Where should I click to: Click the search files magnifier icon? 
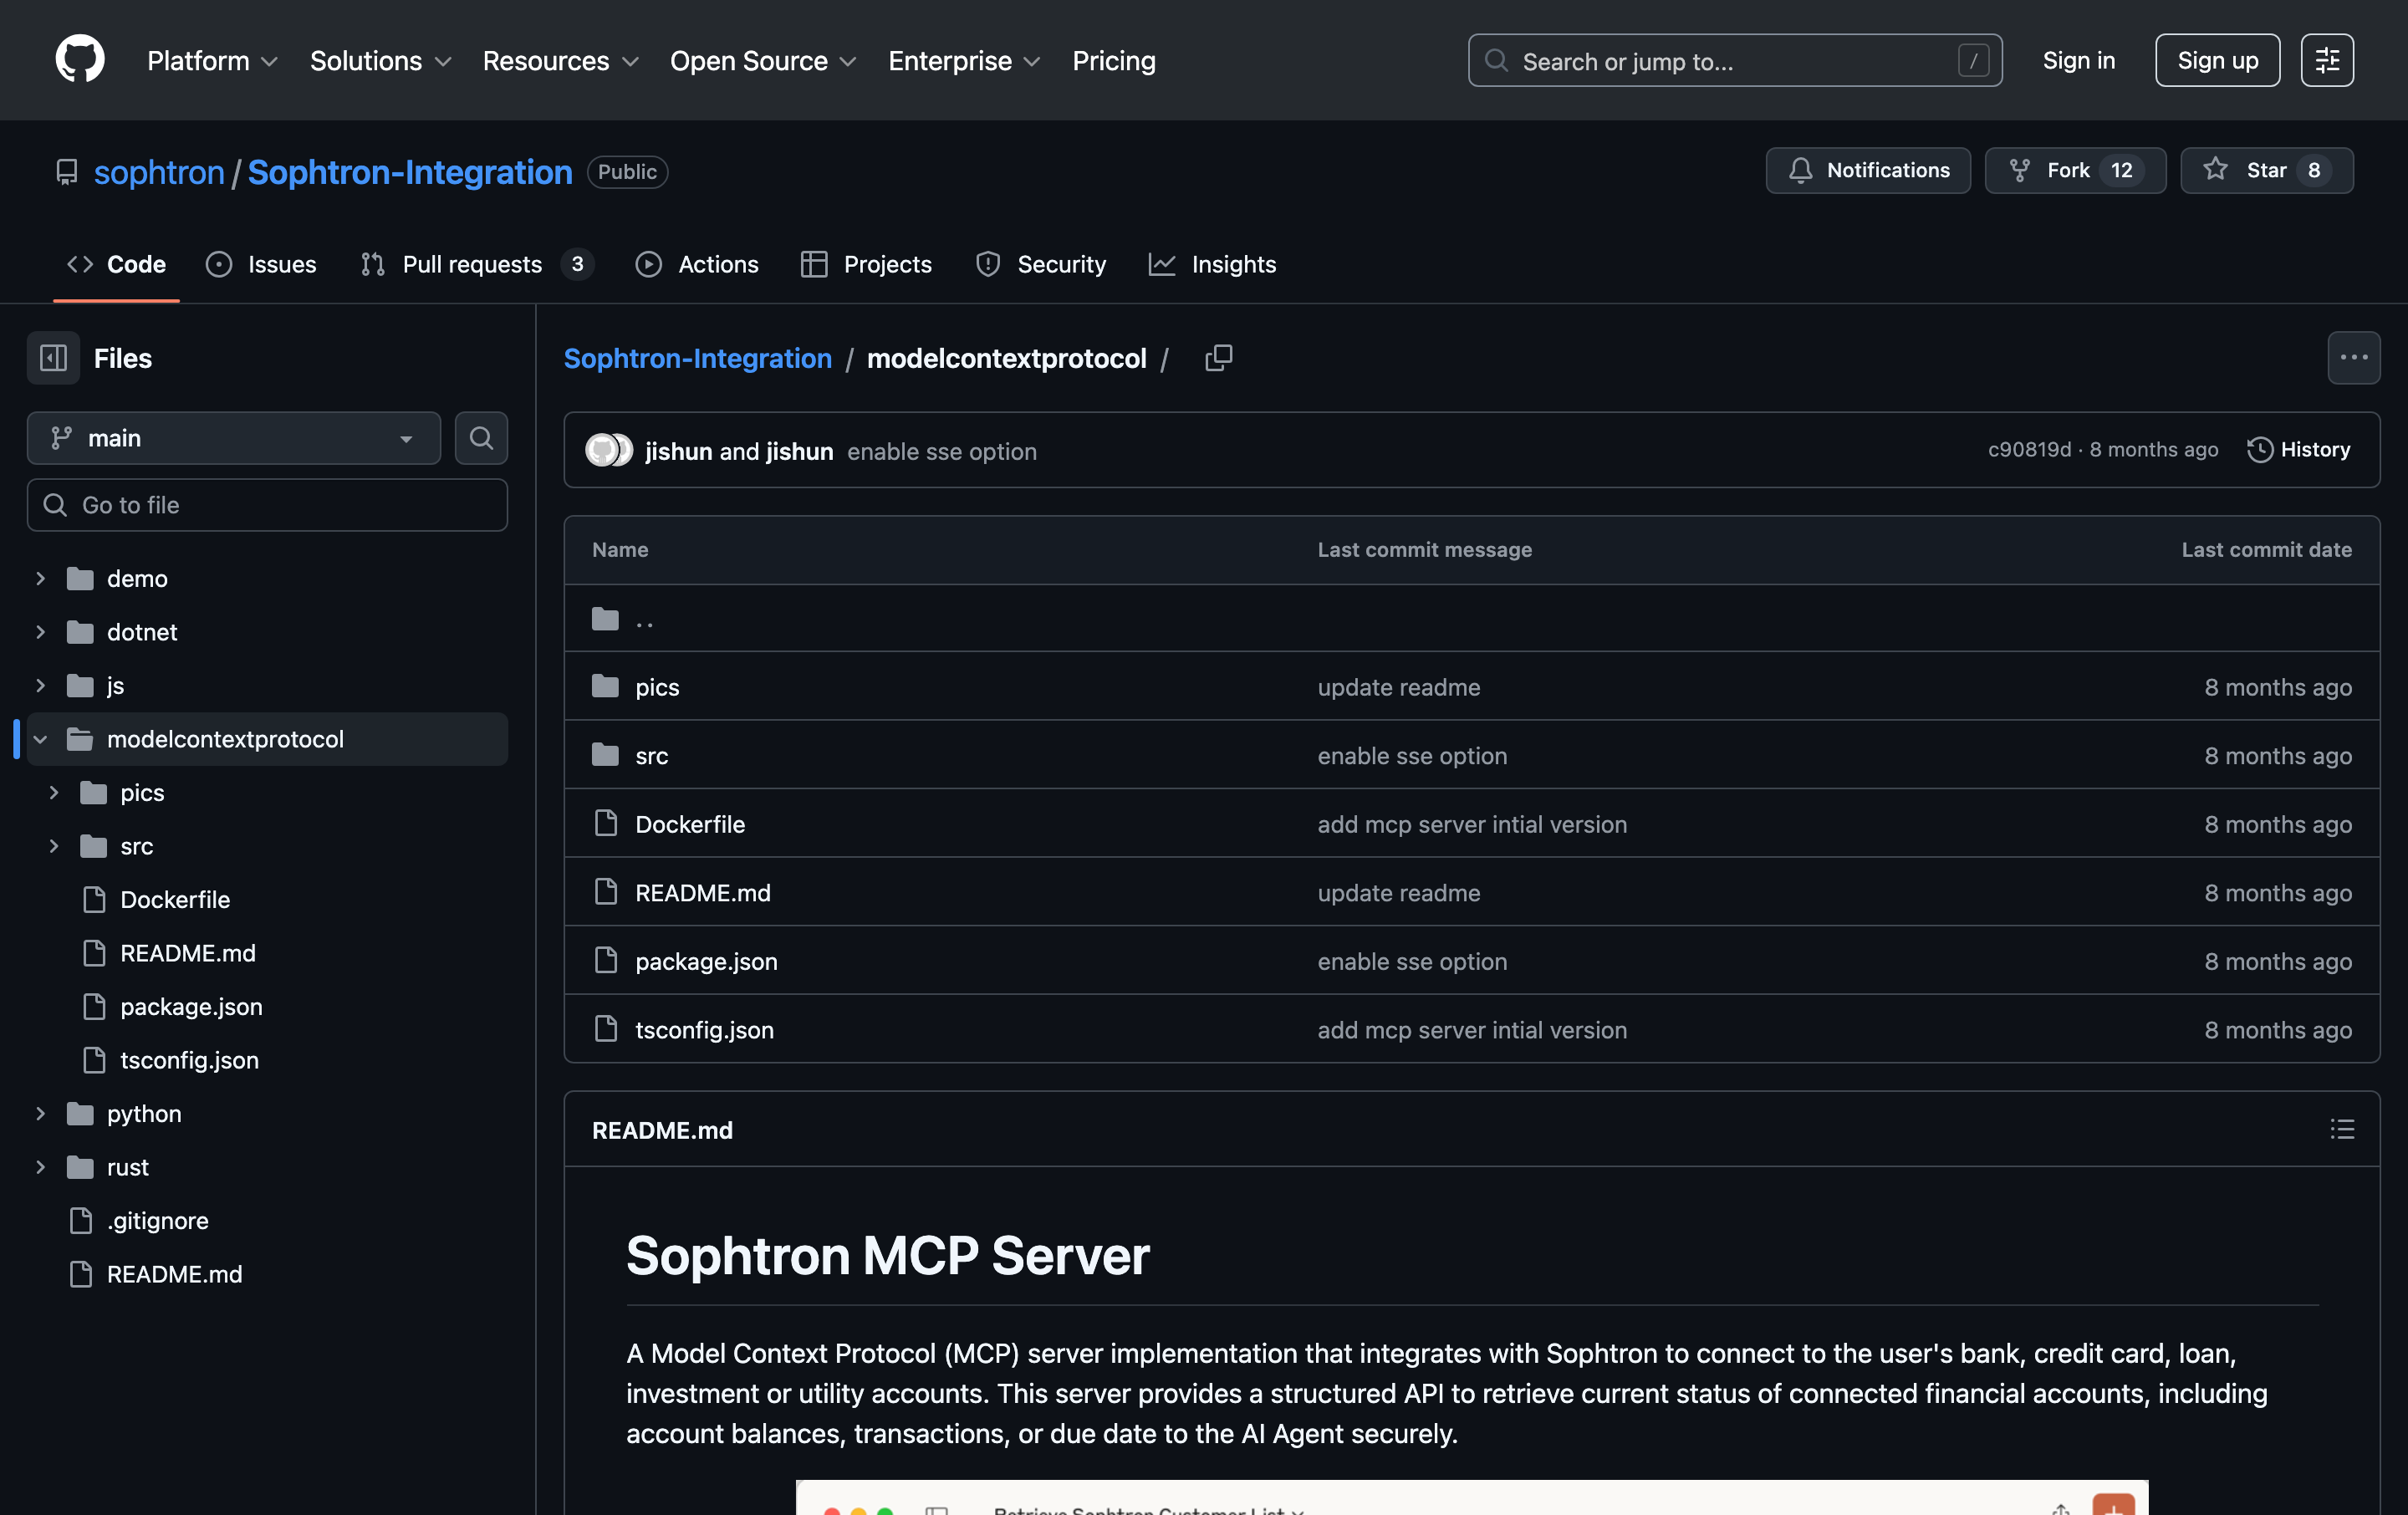481,438
